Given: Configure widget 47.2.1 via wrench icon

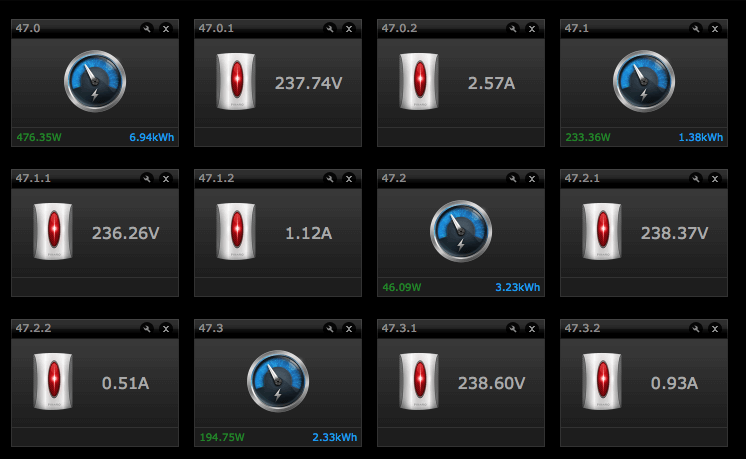Looking at the screenshot, I should point(696,179).
